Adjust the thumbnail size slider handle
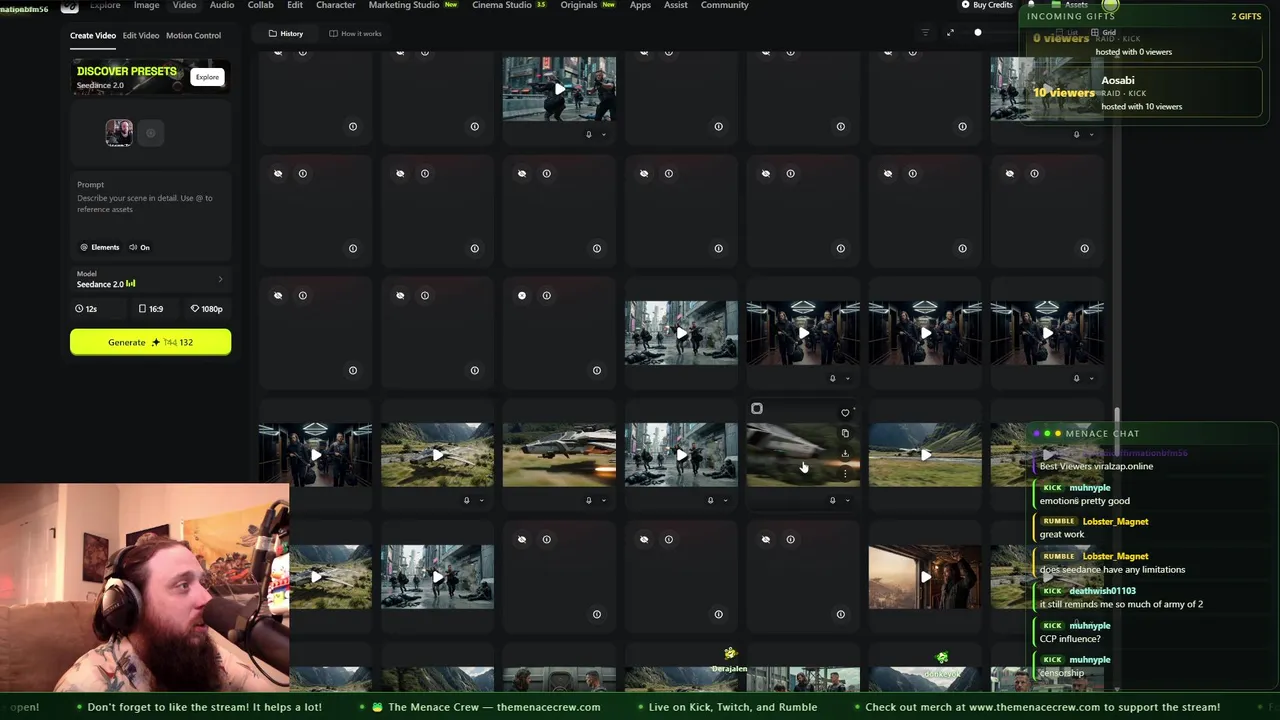Screen dimensions: 1280x720 pos(978,33)
